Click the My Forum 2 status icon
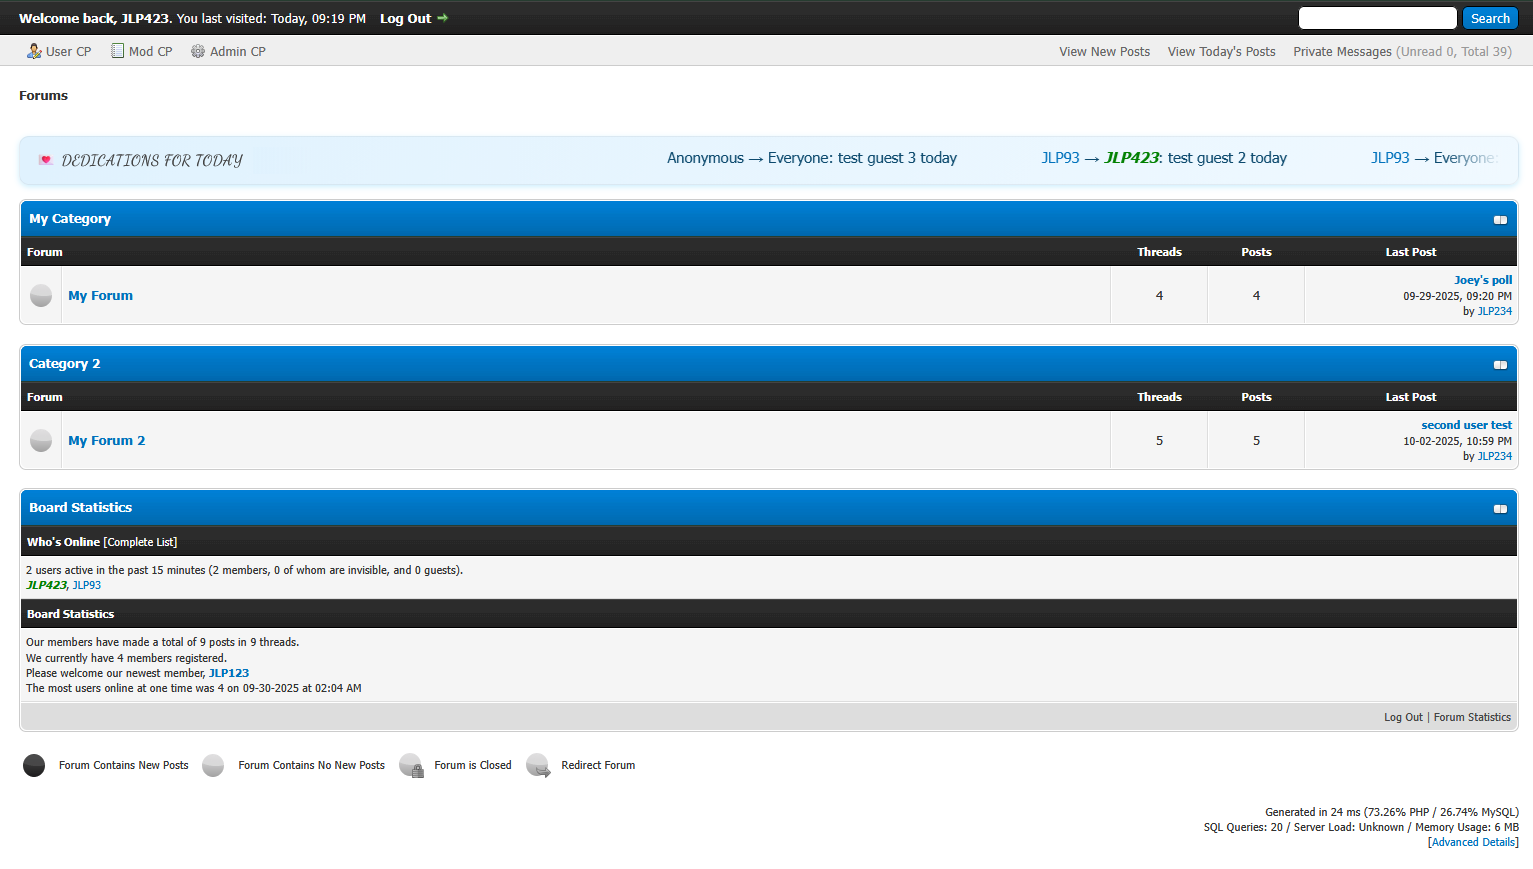The image size is (1533, 869). (x=41, y=440)
